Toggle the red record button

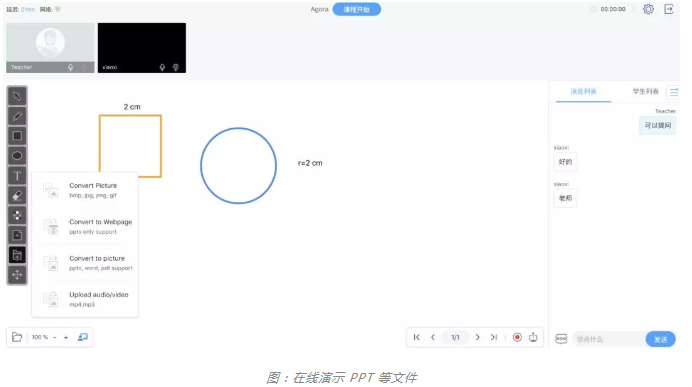[x=517, y=338]
